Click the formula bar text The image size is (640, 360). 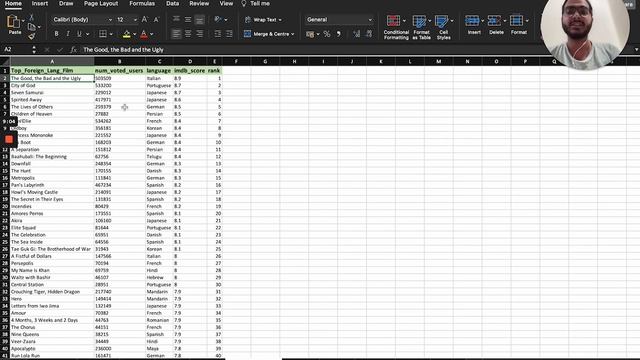coord(123,49)
